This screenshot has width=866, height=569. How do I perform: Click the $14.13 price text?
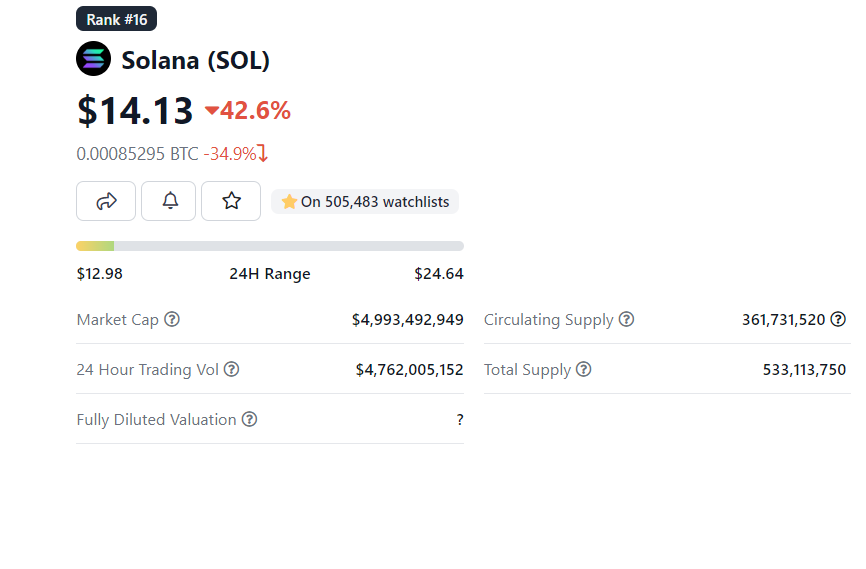(135, 110)
